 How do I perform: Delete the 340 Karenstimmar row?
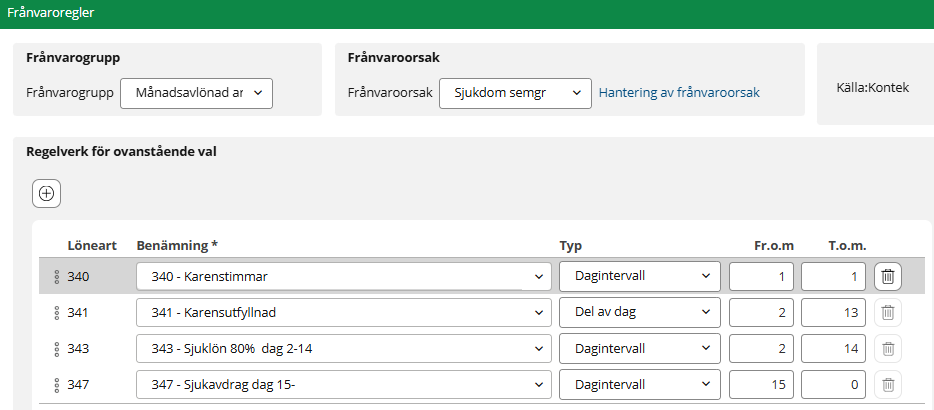coord(888,277)
